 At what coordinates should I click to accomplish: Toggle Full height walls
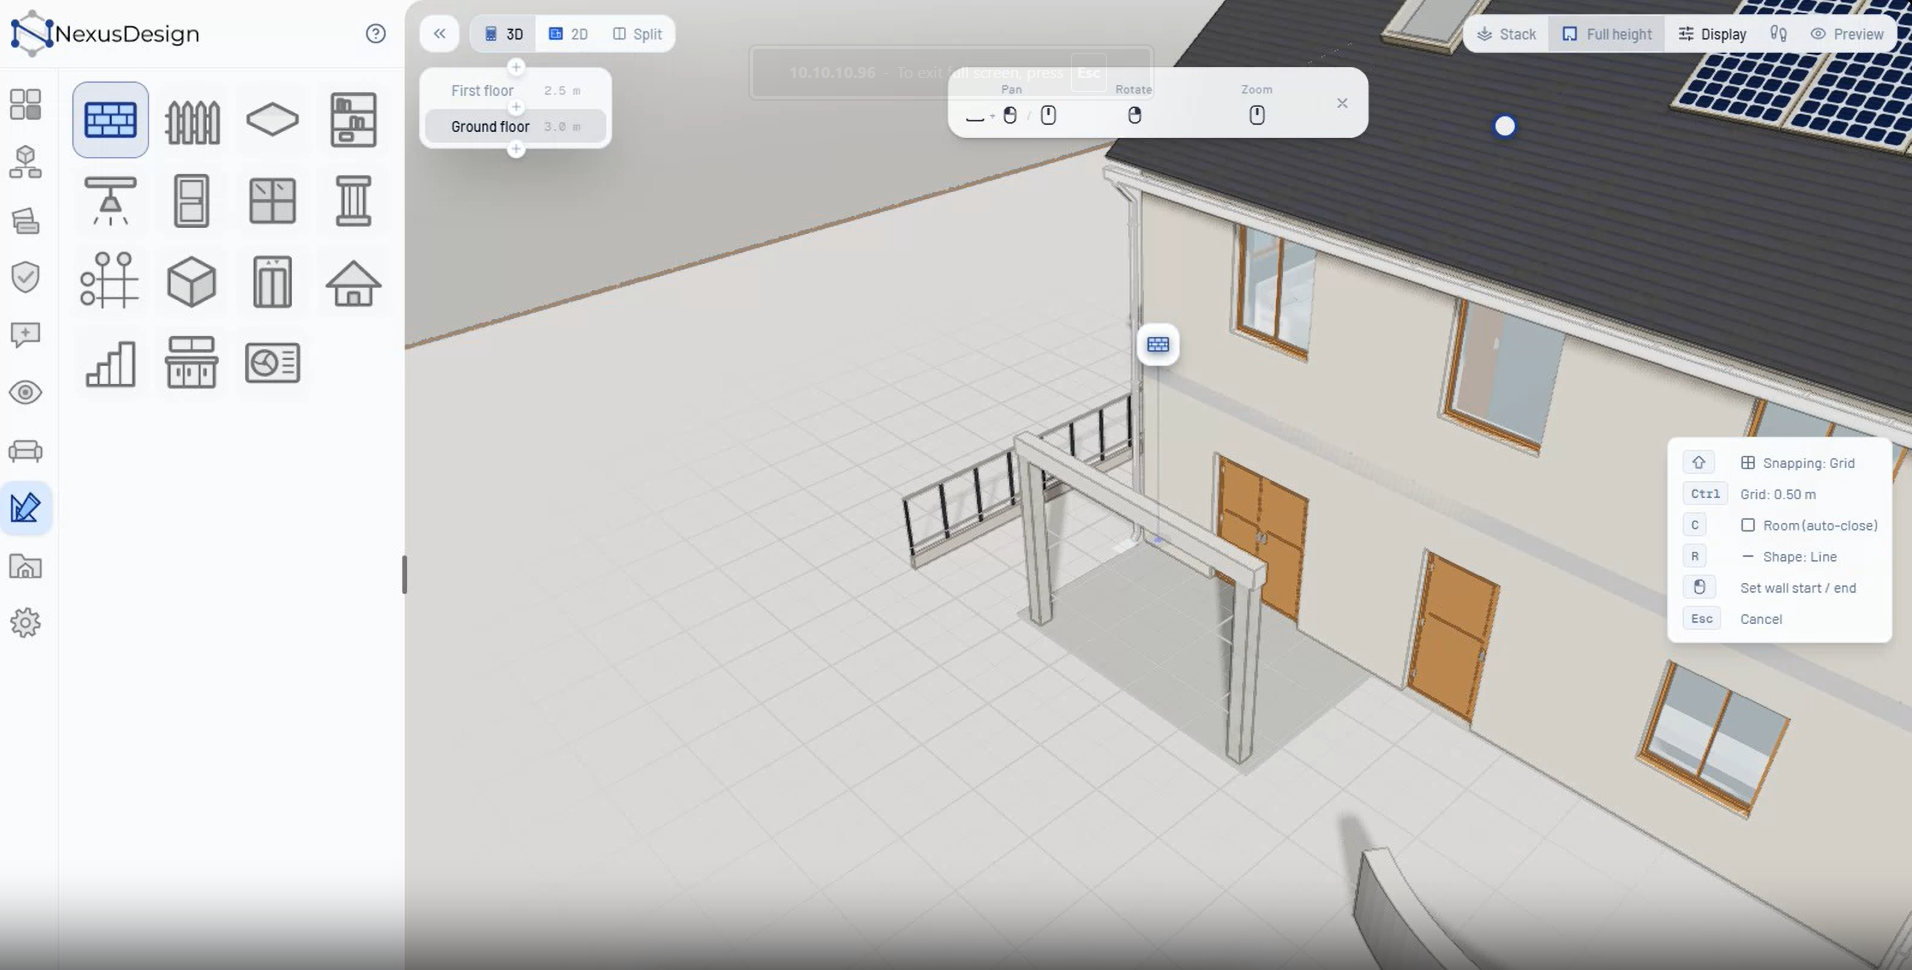click(x=1606, y=34)
